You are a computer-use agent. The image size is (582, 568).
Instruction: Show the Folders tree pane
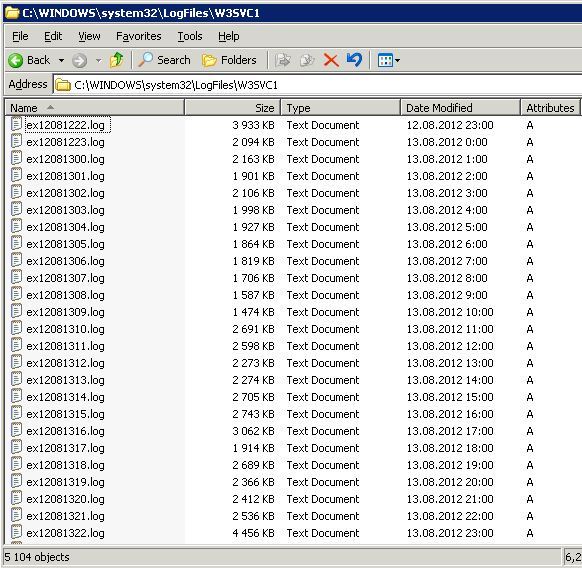click(229, 60)
